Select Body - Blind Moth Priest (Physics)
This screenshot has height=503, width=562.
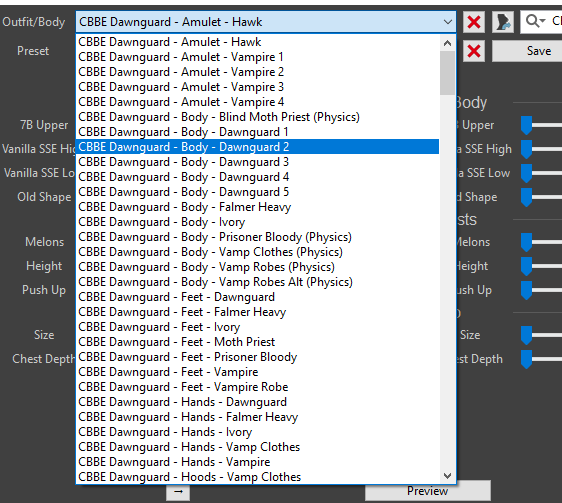(x=257, y=117)
